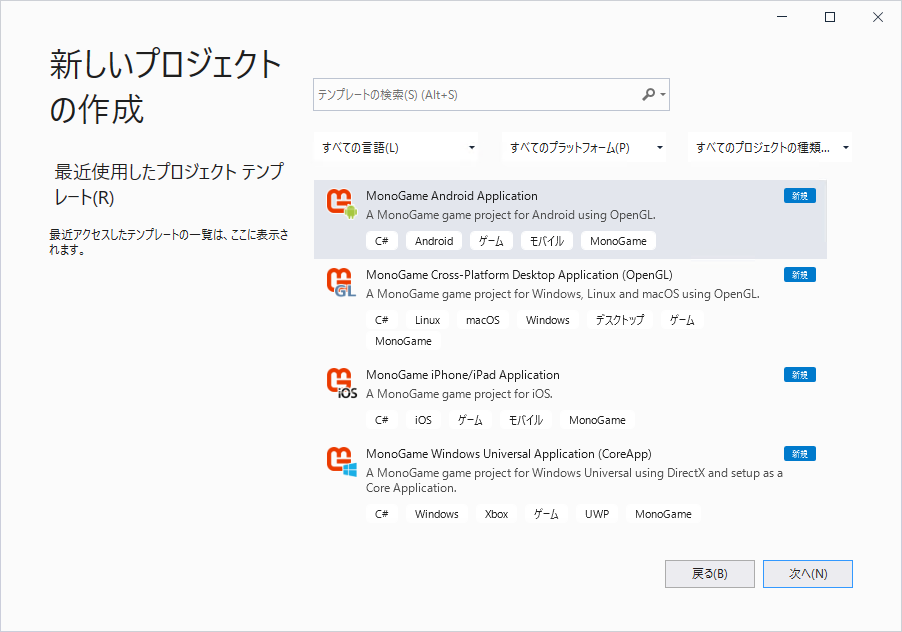Click the C# tag in OpenGL template
902x632 pixels.
point(381,320)
